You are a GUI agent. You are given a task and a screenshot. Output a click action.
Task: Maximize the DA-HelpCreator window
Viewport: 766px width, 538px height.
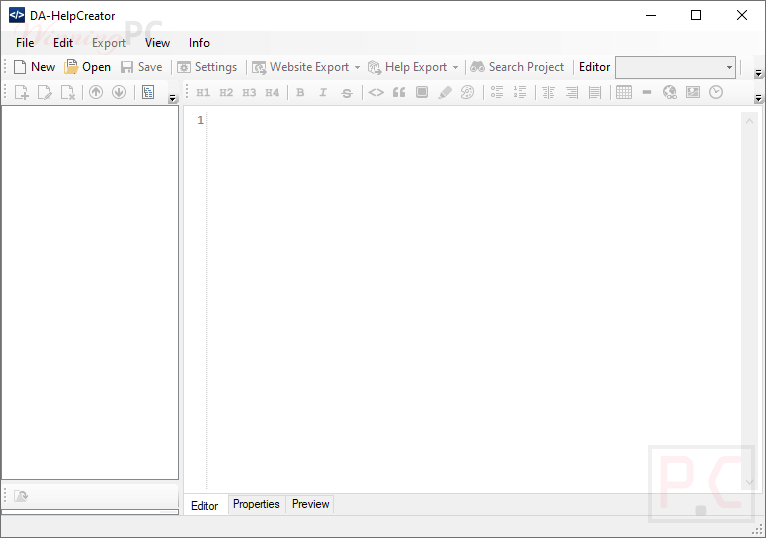[696, 16]
